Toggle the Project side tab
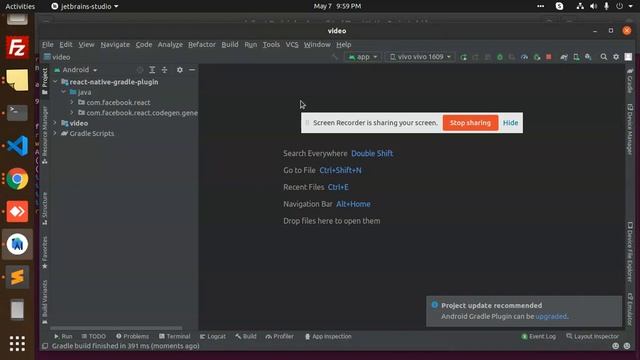This screenshot has width=640, height=360. [44, 81]
